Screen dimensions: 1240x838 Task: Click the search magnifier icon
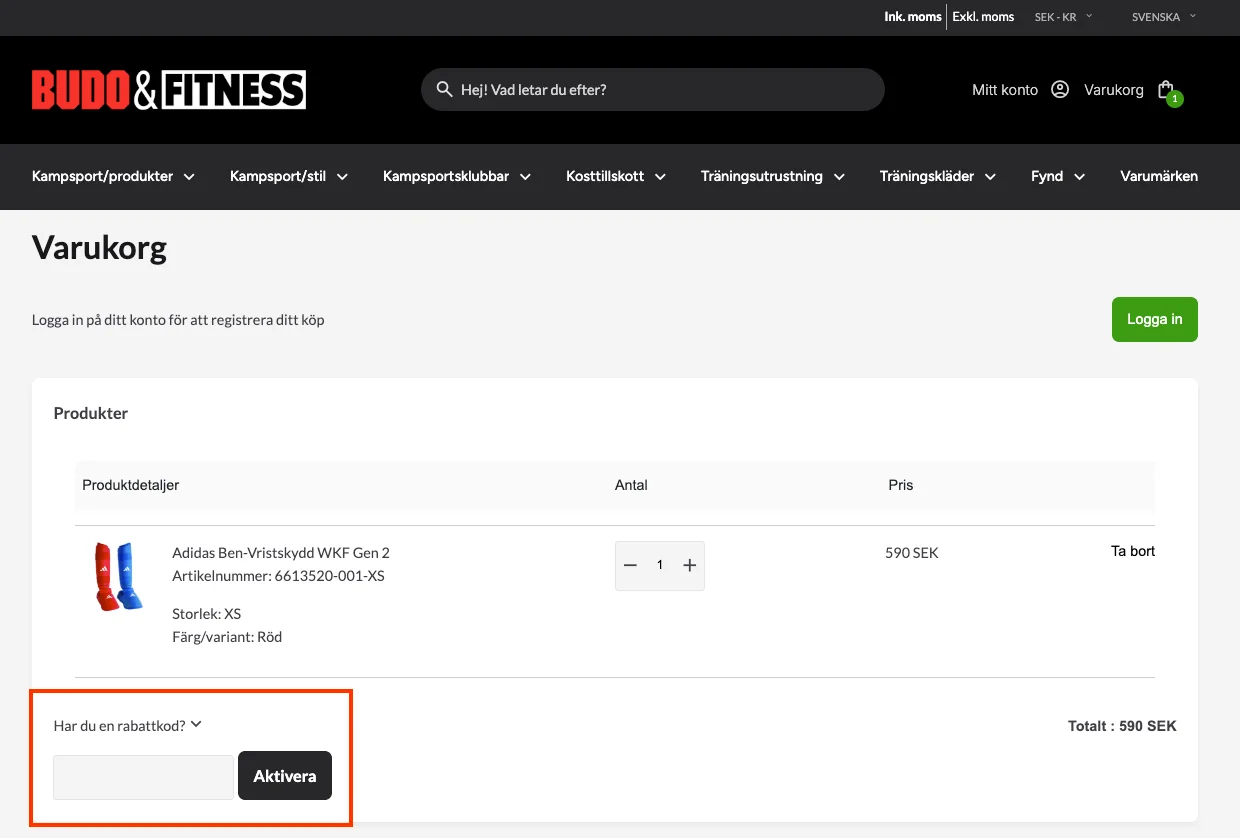tap(444, 90)
